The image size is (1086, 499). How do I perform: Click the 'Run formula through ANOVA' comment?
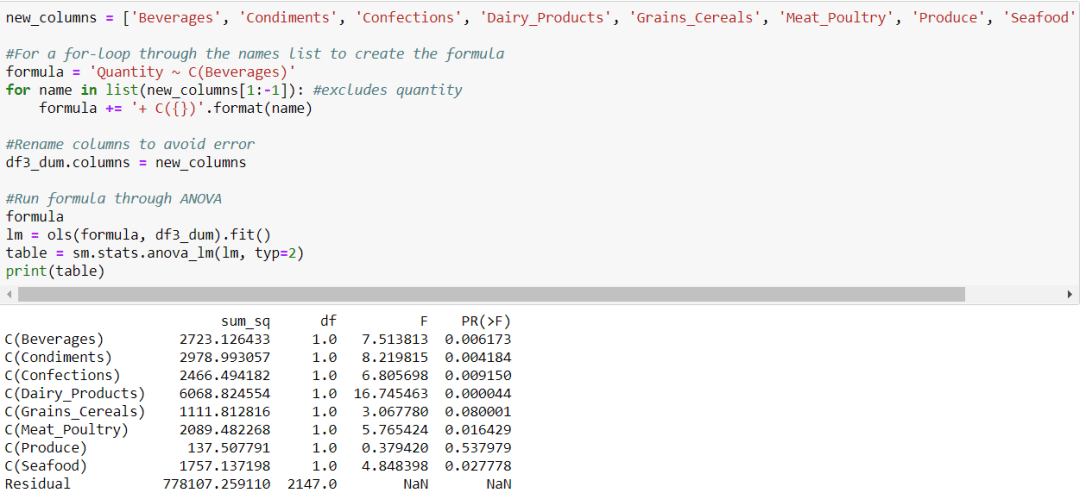pos(113,198)
